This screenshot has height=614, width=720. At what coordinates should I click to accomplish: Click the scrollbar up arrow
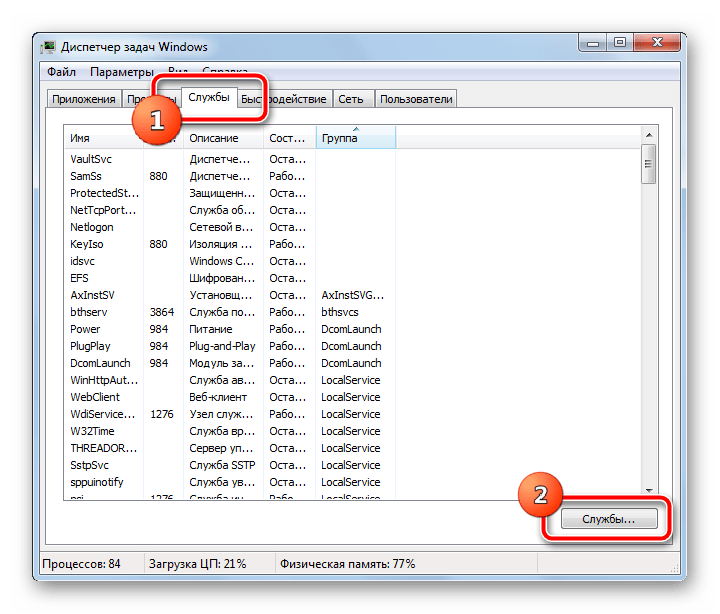click(649, 135)
